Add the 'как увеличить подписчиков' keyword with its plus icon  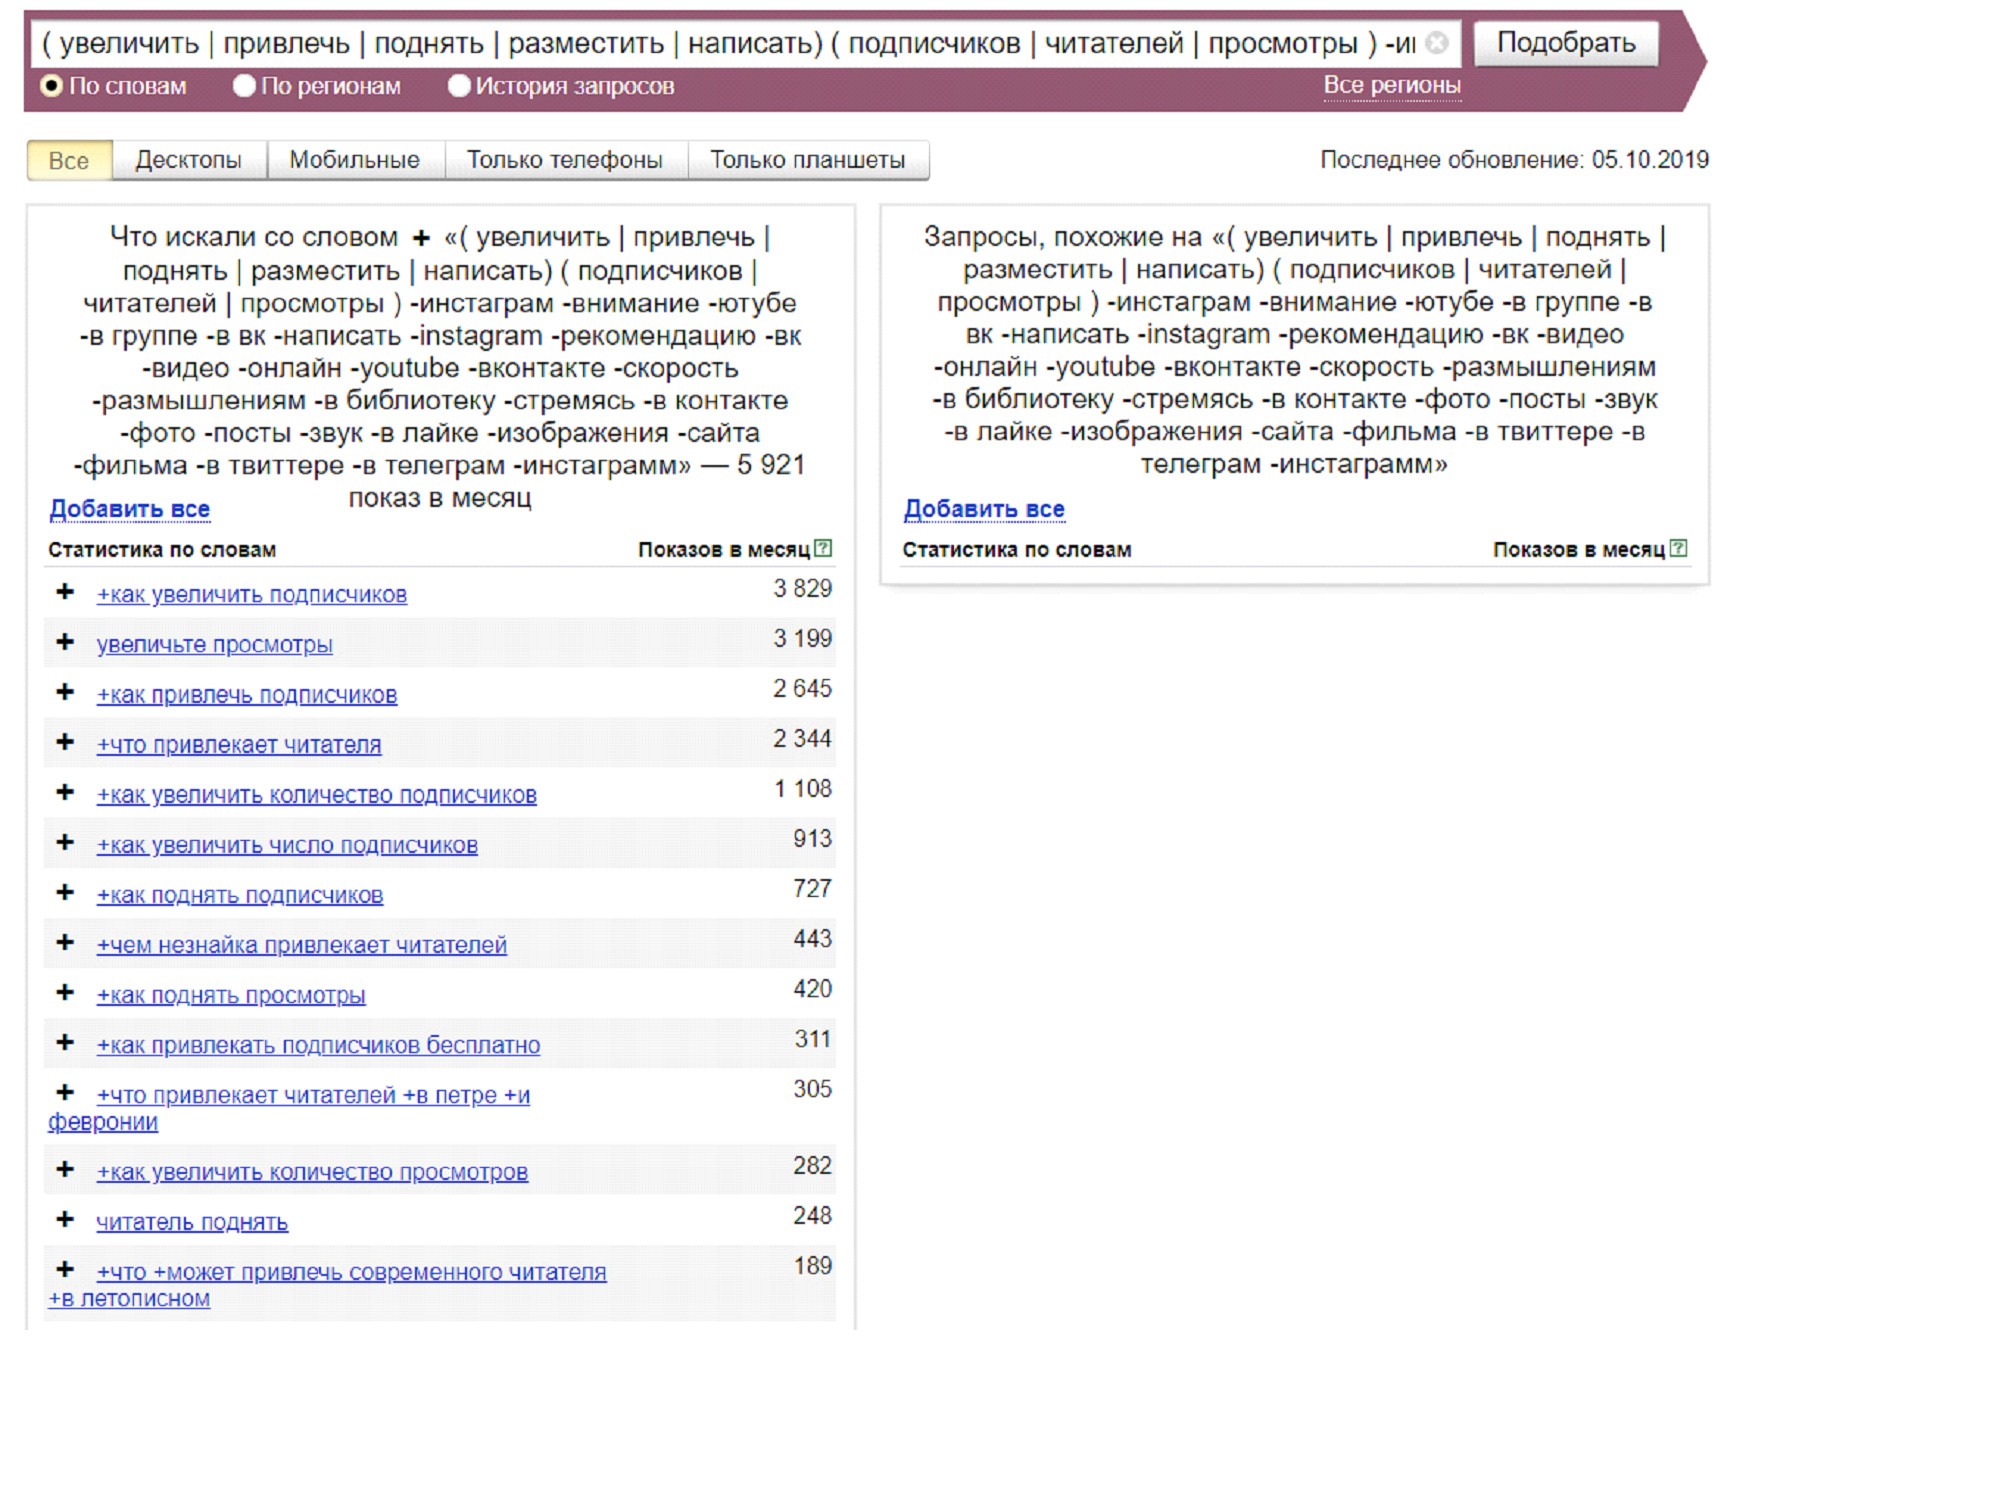click(x=65, y=592)
